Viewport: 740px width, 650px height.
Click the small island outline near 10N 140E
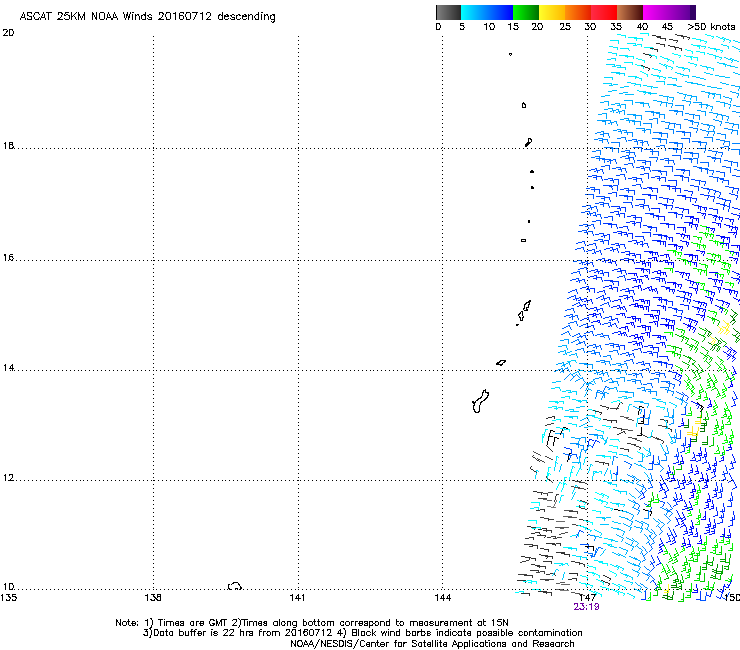point(235,586)
